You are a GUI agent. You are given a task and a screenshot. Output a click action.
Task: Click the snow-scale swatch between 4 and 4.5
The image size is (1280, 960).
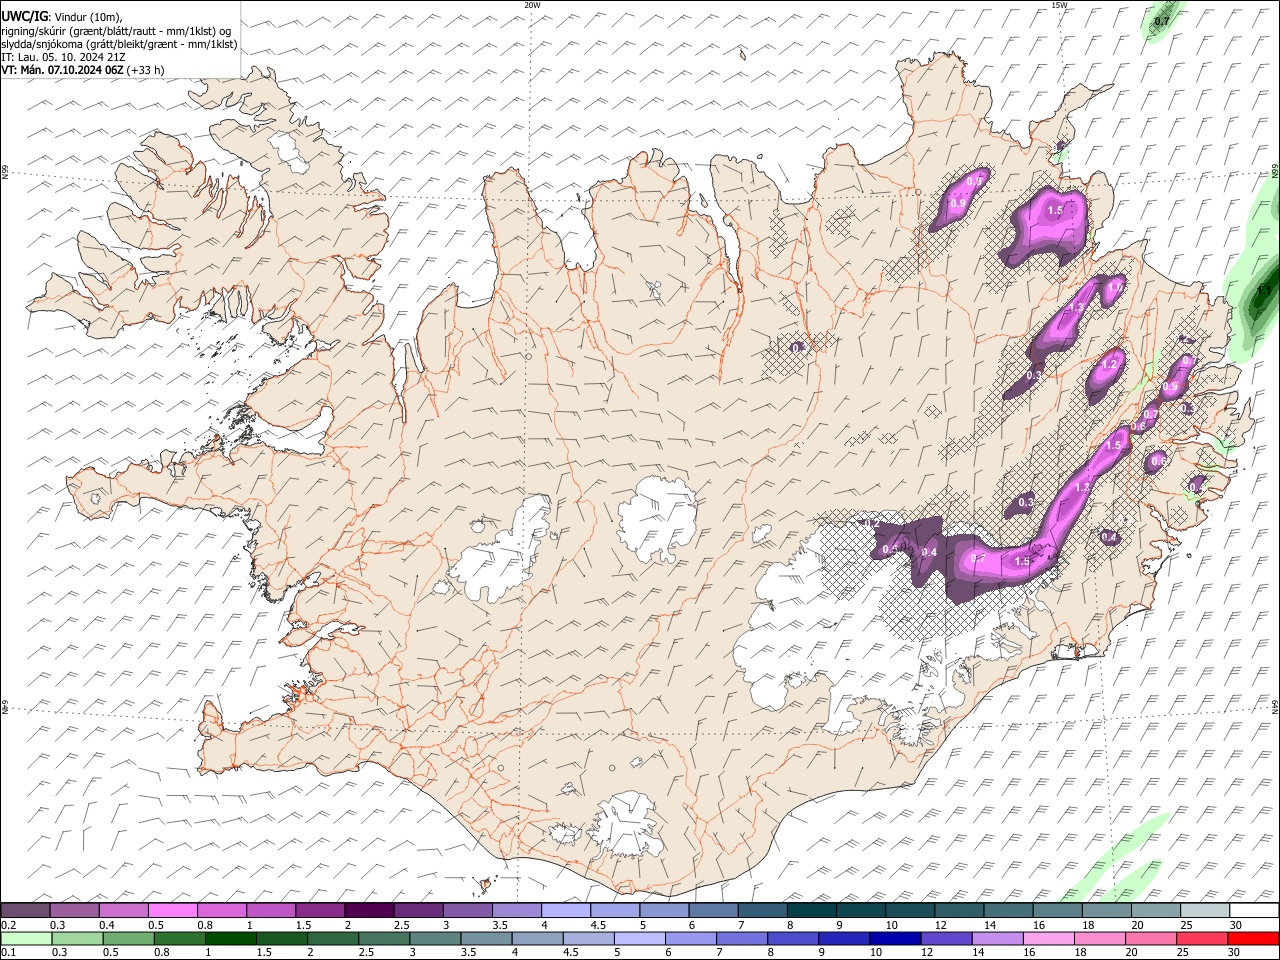566,910
